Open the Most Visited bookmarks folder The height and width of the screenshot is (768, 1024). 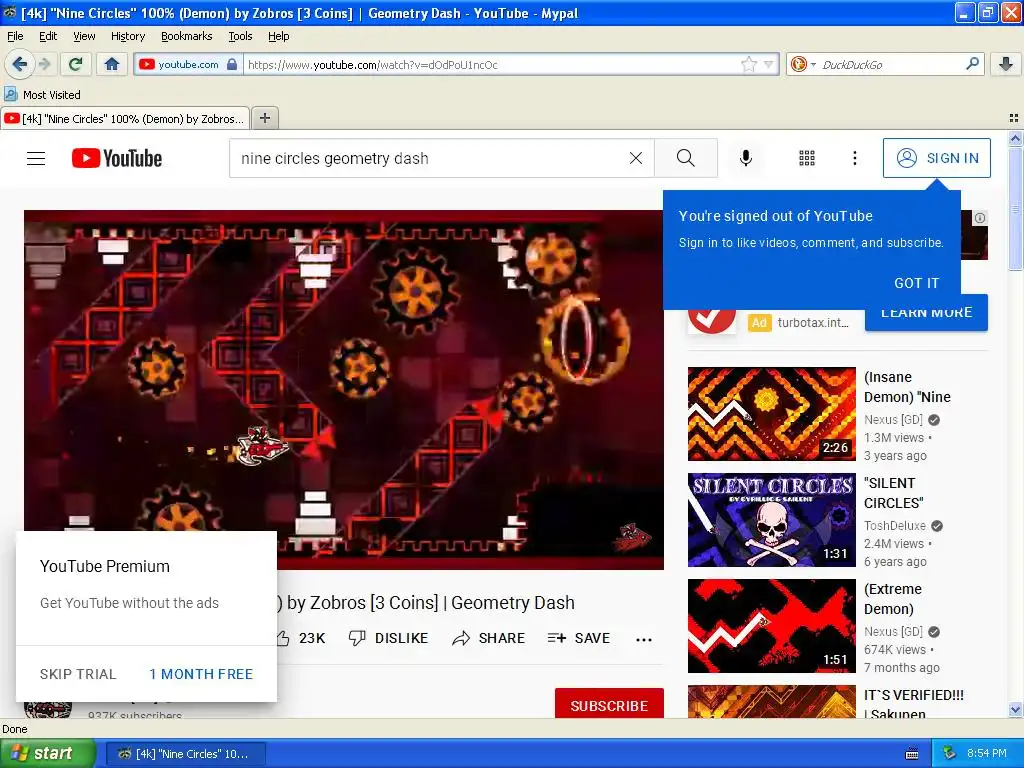point(42,95)
